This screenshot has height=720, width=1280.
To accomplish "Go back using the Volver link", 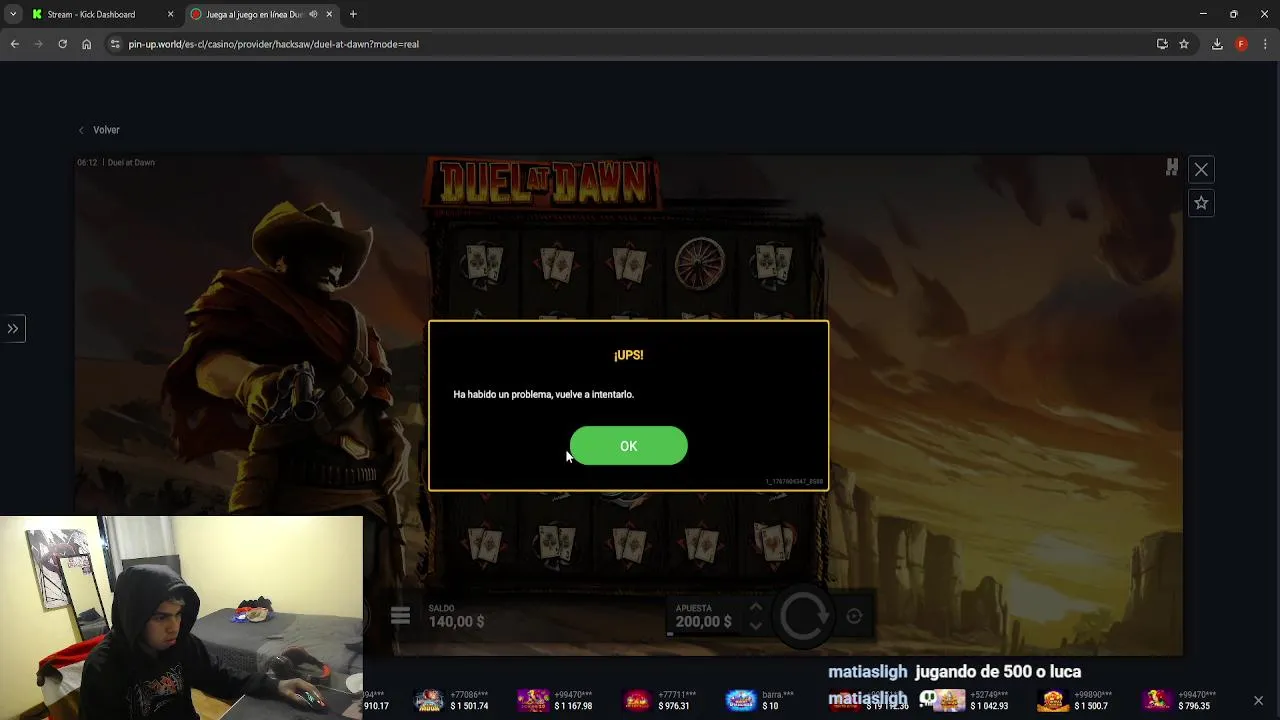I will 100,130.
